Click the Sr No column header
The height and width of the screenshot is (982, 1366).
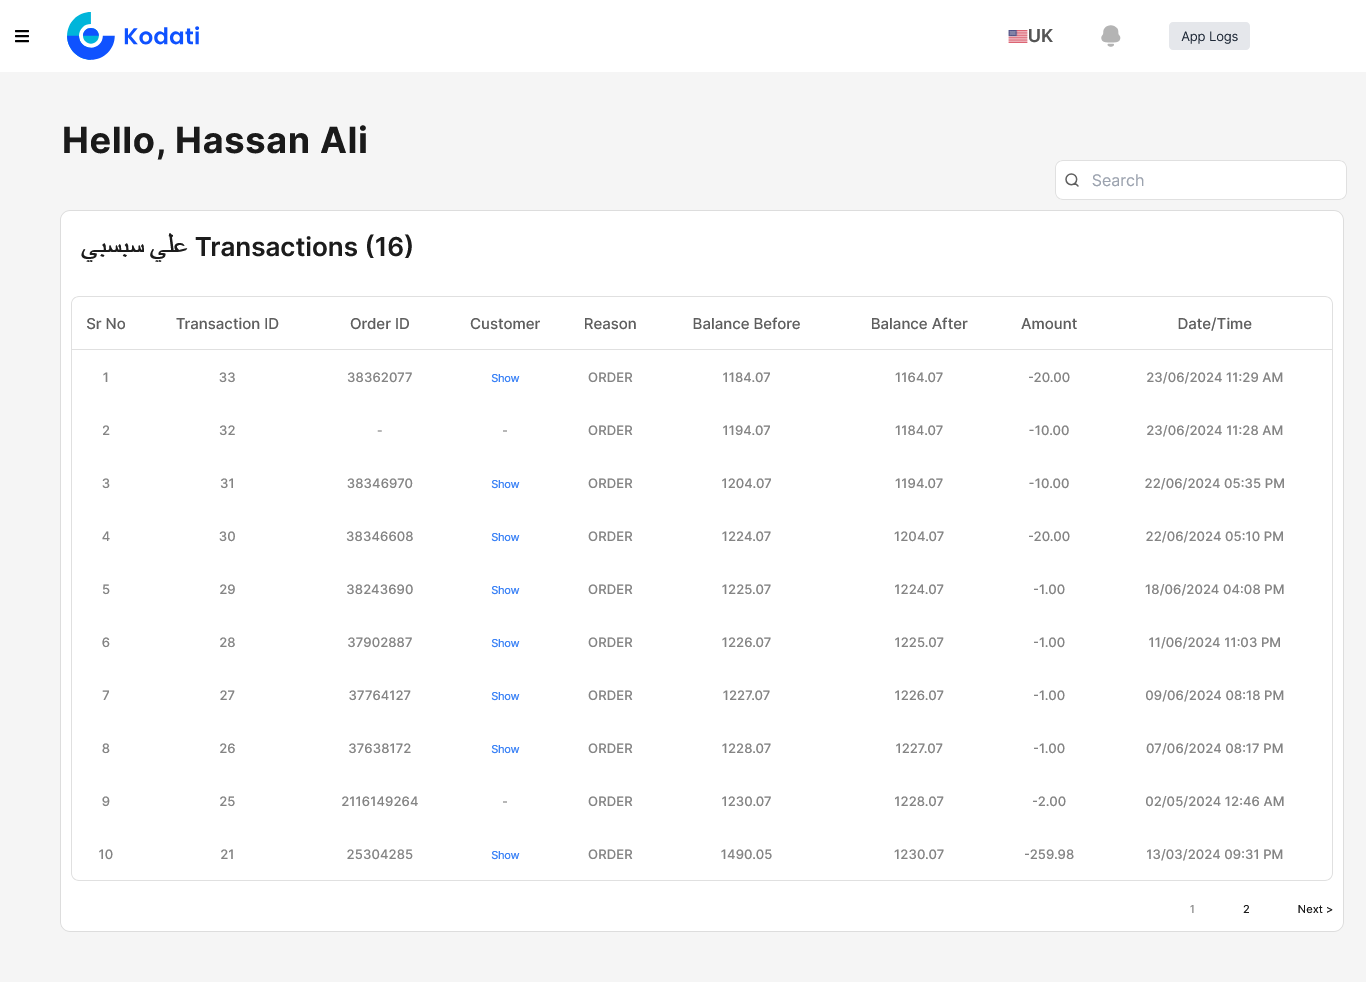[106, 324]
